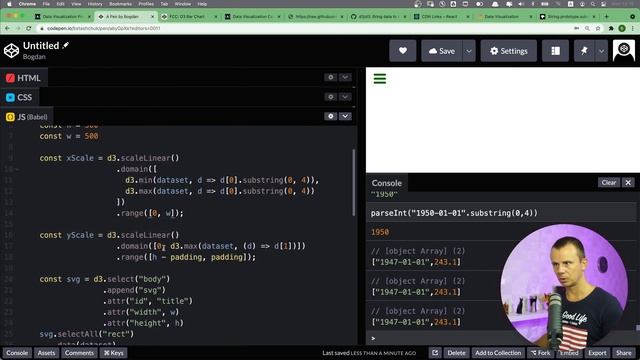
Task: Fork this pen
Action: (540, 353)
